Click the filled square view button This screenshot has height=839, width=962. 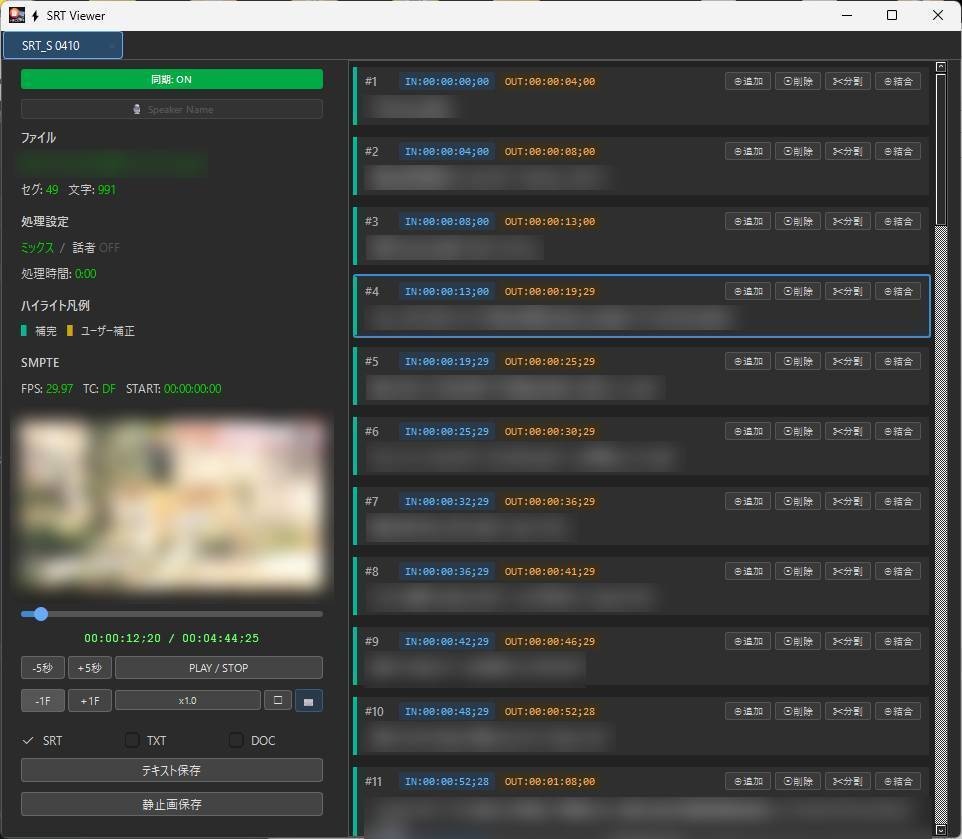point(309,700)
